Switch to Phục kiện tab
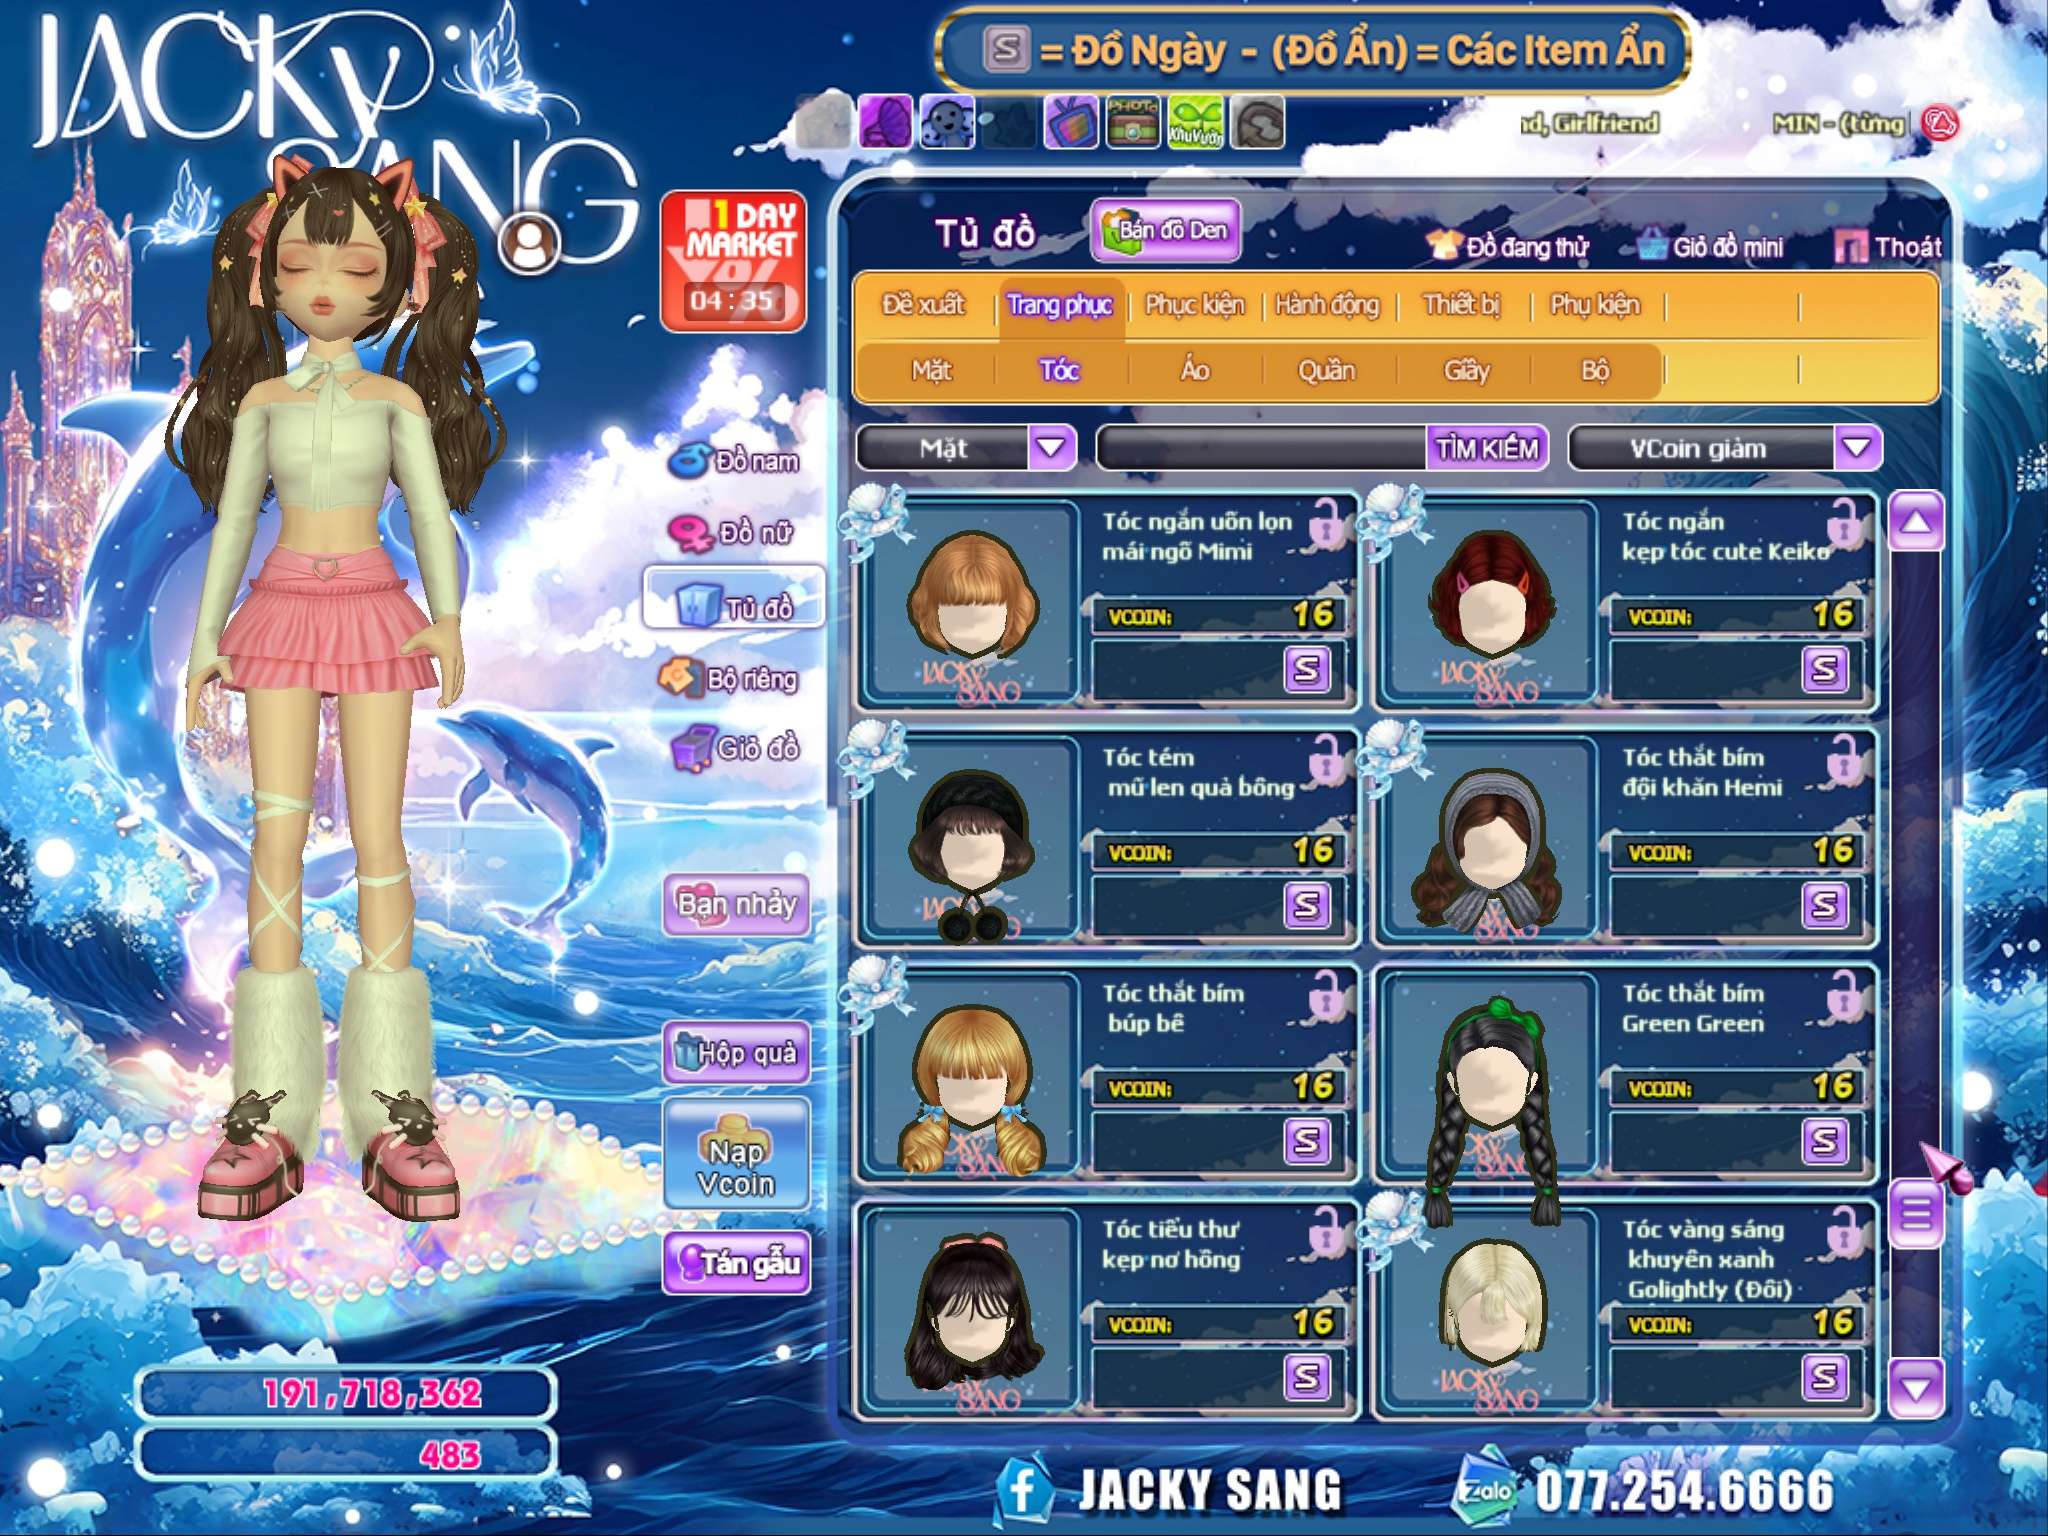This screenshot has height=1536, width=2048. coord(1195,304)
